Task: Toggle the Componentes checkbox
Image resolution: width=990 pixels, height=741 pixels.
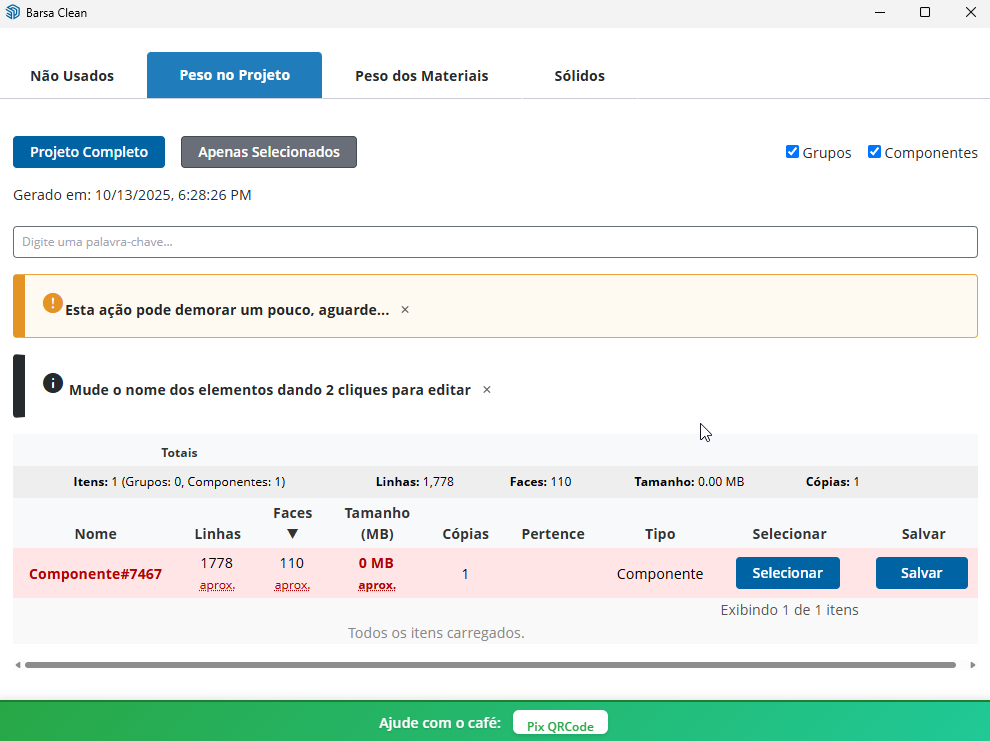Action: point(874,152)
